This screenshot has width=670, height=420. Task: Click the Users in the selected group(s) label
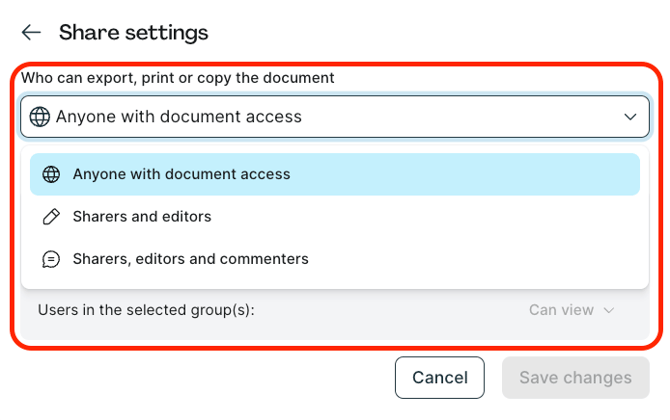[x=146, y=310]
